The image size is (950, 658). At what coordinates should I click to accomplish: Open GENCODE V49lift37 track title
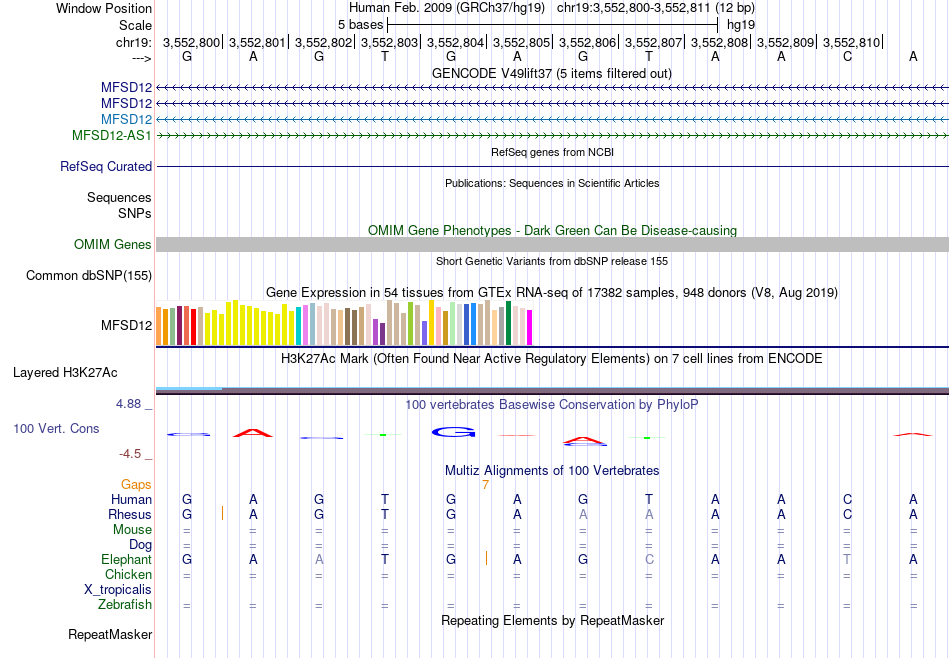(552, 73)
